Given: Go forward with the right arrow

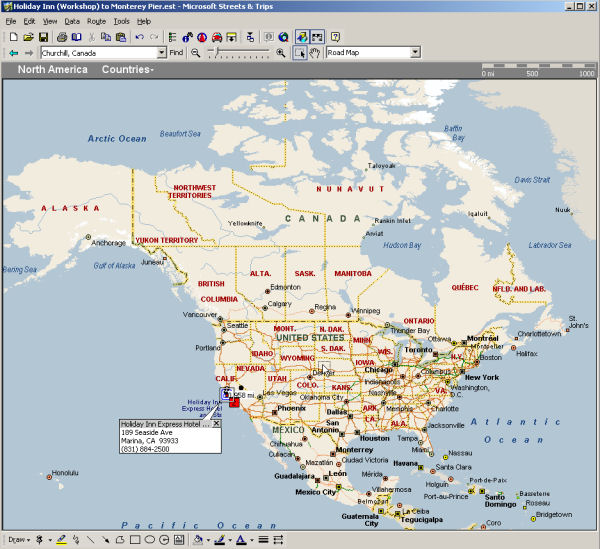Looking at the screenshot, I should tap(29, 53).
